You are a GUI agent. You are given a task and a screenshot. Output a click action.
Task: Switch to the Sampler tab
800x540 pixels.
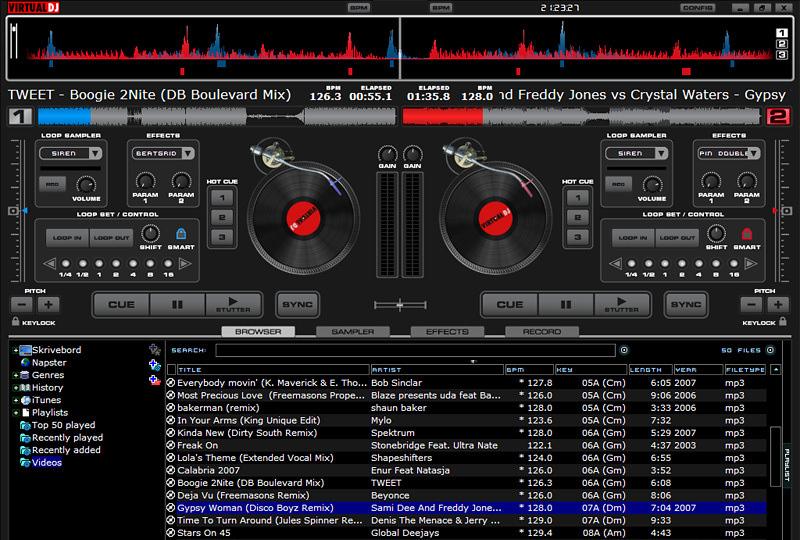click(x=353, y=332)
